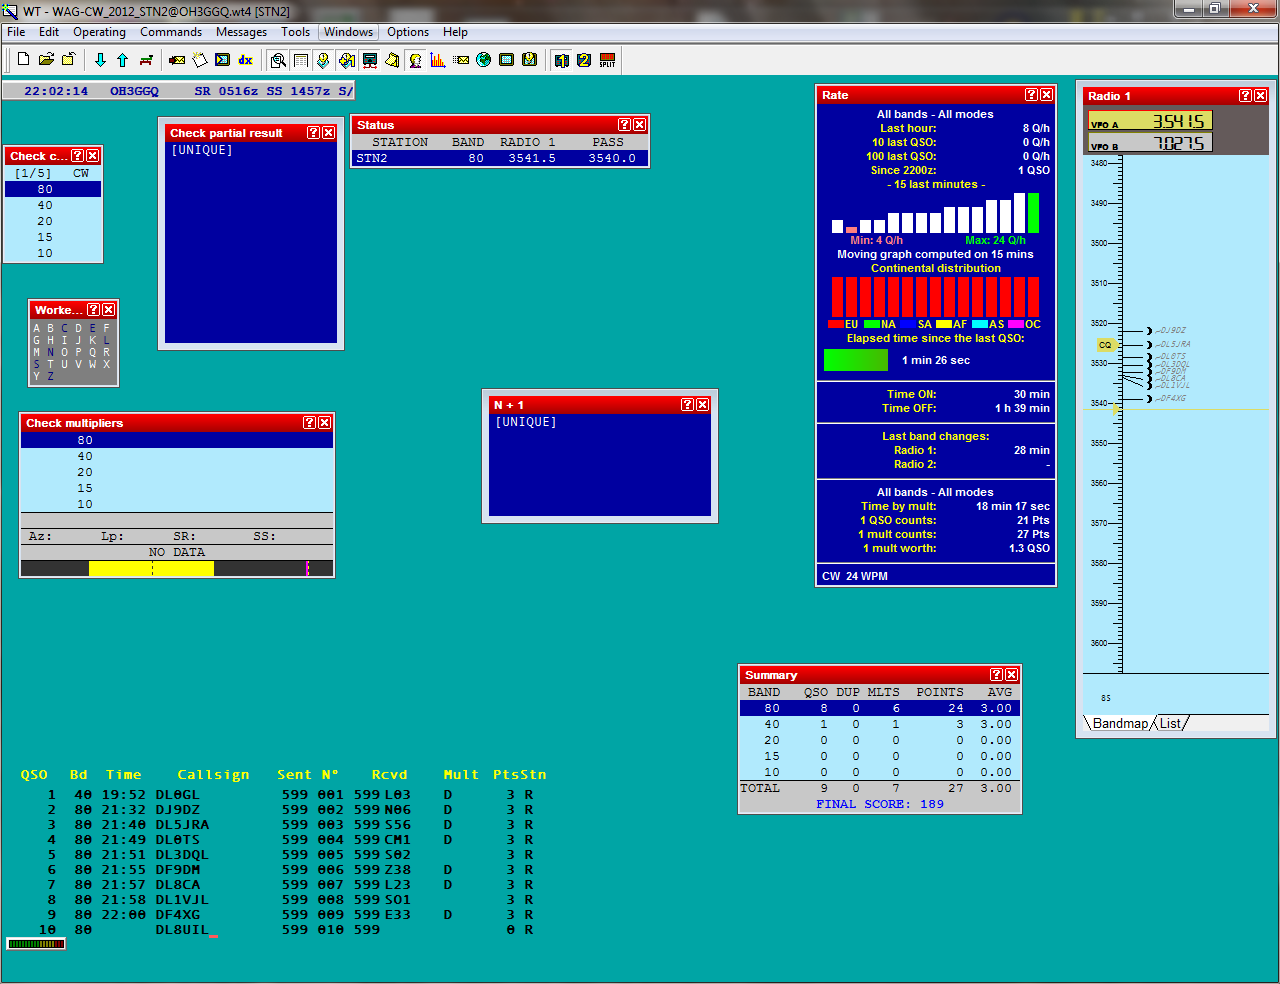Click the CW 24 WPM text in Rate
The height and width of the screenshot is (984, 1280).
click(855, 576)
